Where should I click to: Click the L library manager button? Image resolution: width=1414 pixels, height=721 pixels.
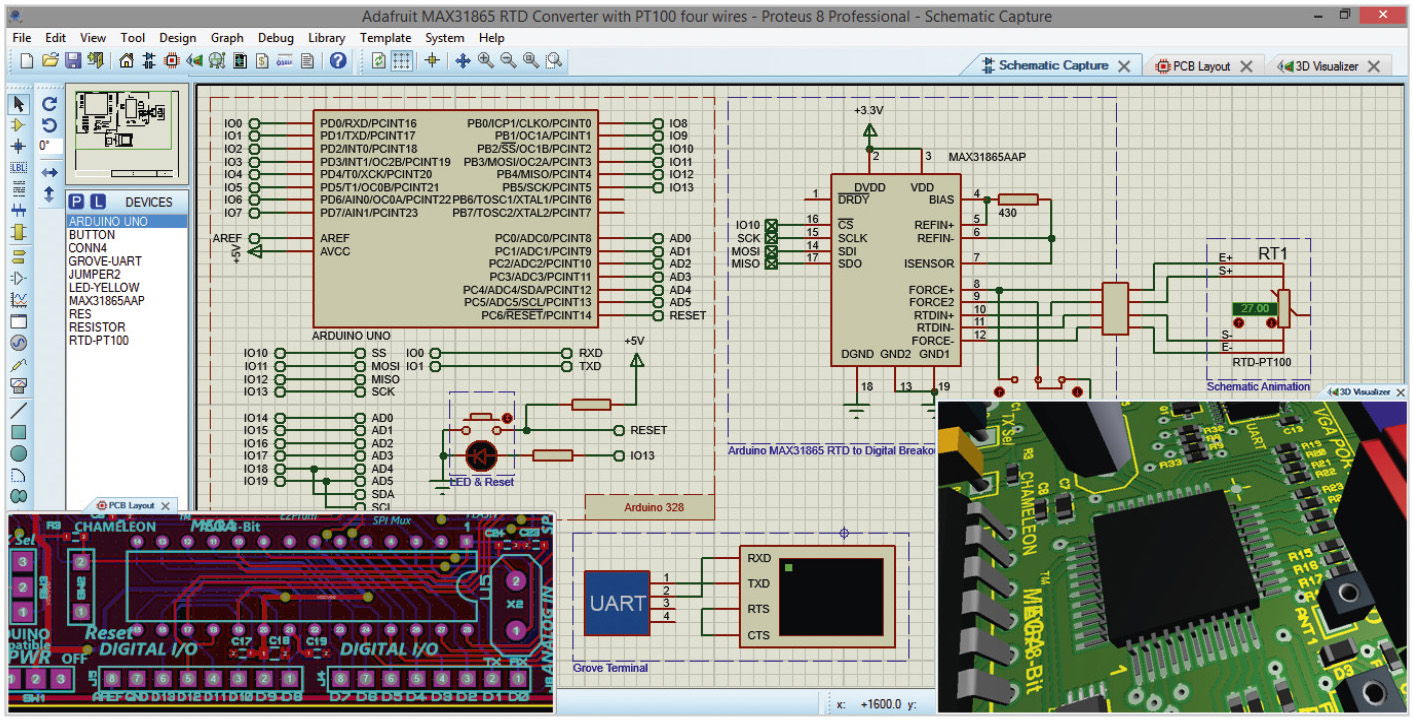[x=97, y=201]
